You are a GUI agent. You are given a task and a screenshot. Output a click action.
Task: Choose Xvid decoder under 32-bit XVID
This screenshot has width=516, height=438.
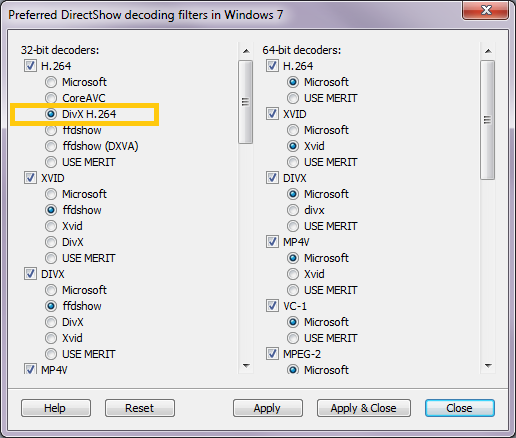click(51, 226)
